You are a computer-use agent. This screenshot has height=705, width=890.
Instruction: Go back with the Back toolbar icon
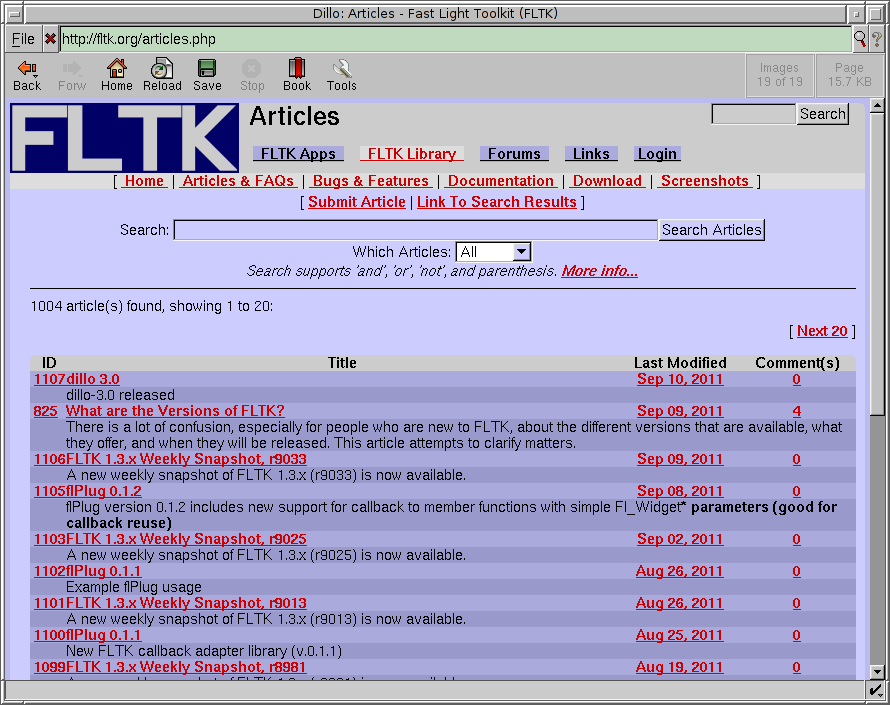27,75
